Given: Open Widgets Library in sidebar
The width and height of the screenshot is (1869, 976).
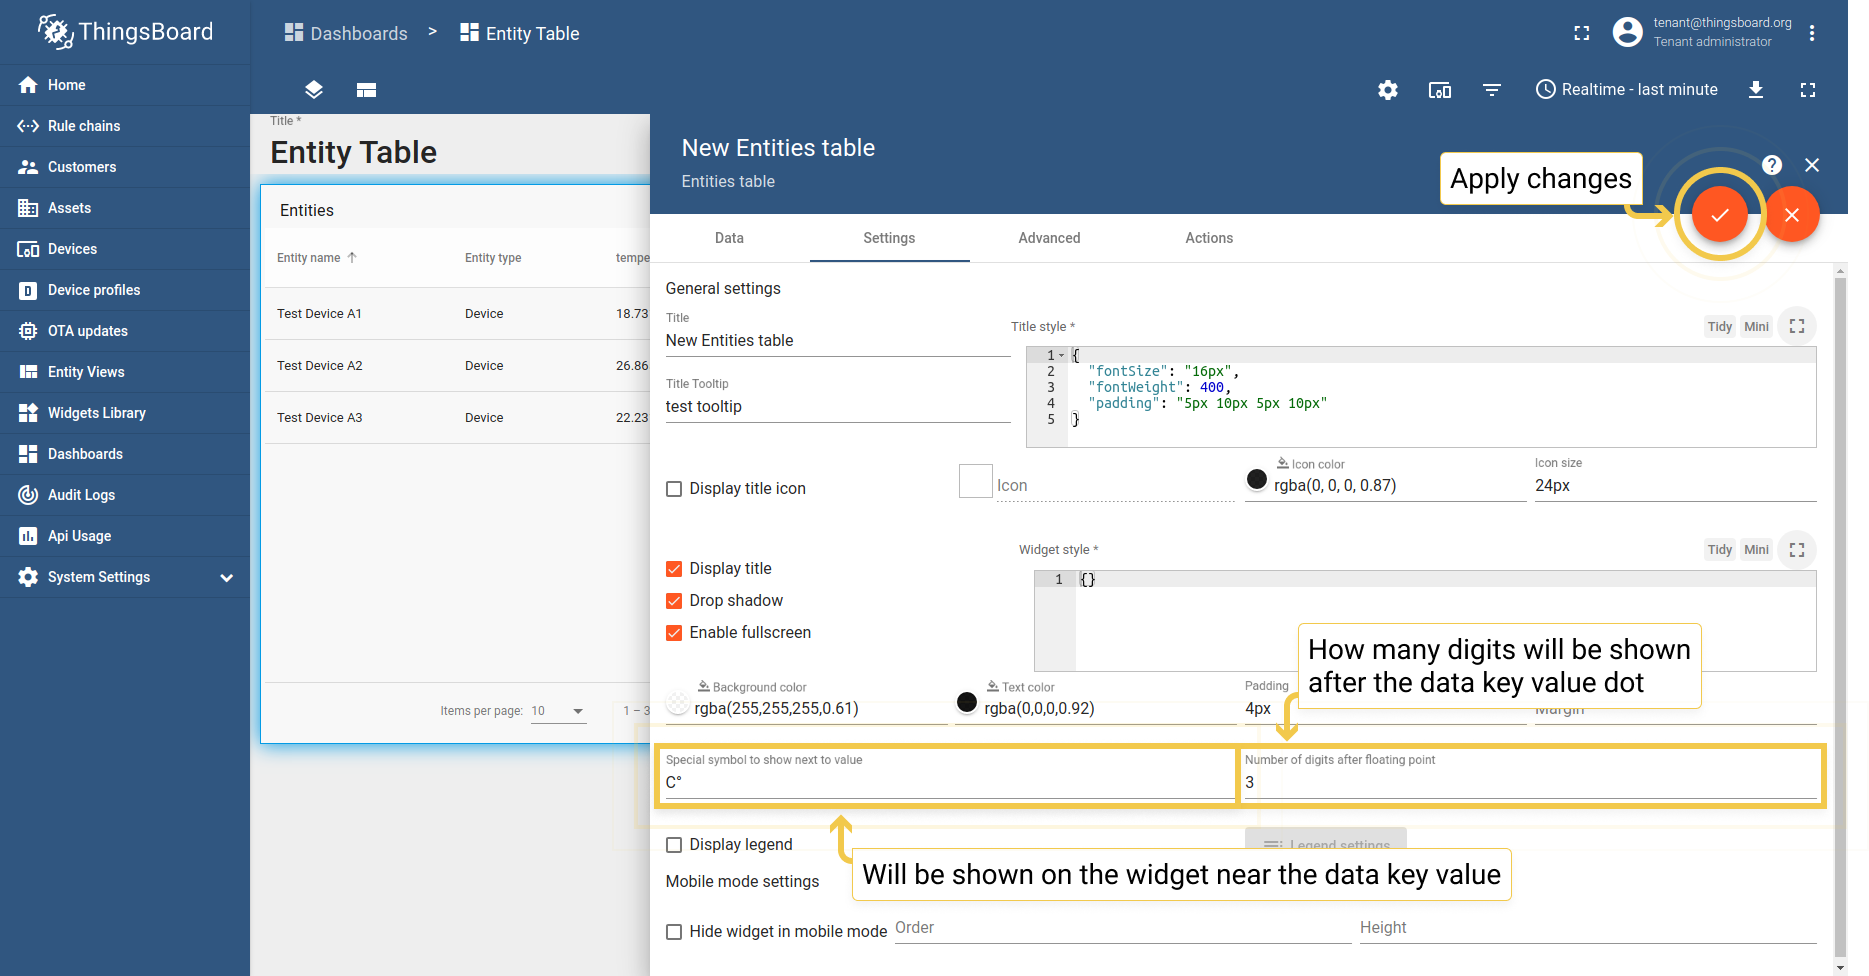Looking at the screenshot, I should (x=96, y=413).
